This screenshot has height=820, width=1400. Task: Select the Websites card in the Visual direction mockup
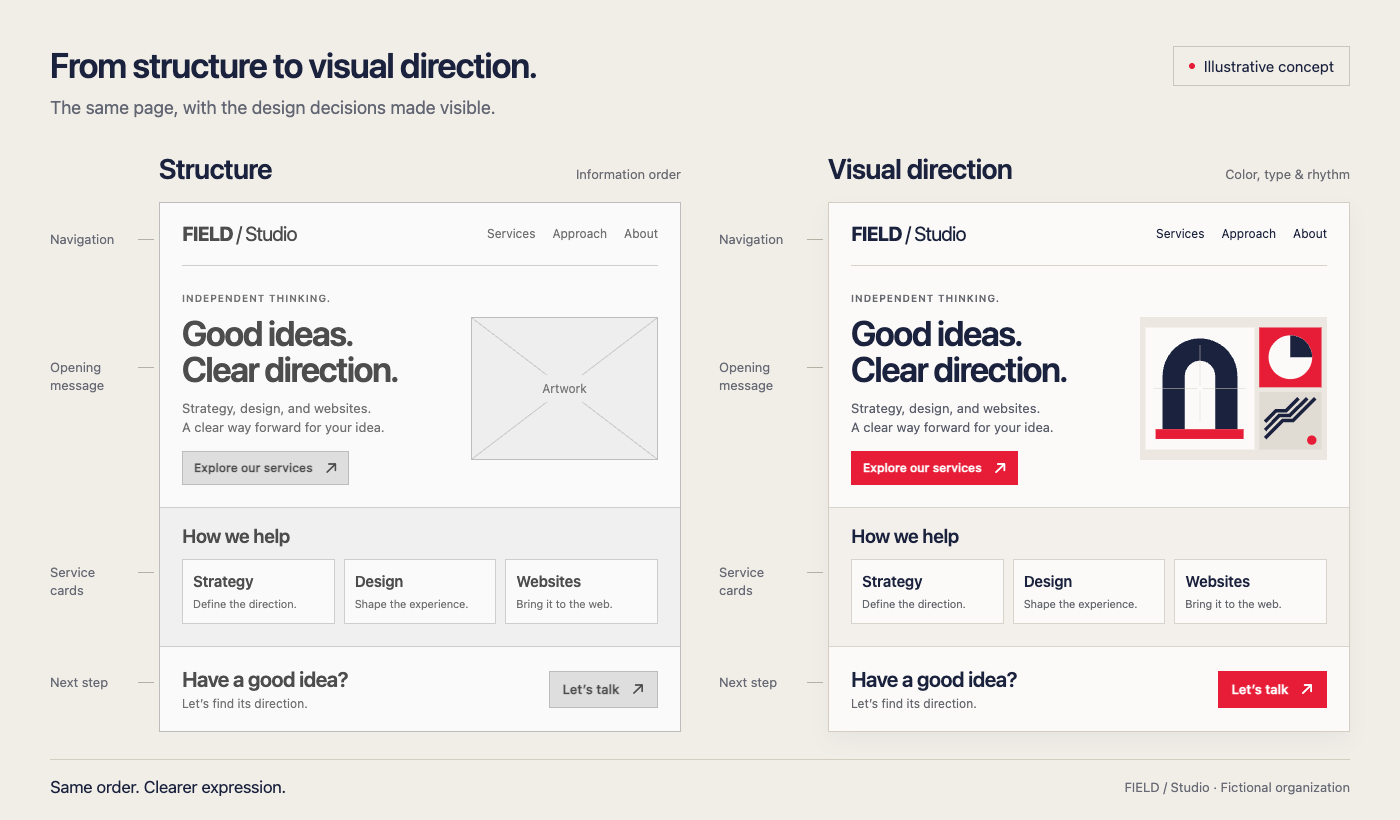(x=1250, y=591)
